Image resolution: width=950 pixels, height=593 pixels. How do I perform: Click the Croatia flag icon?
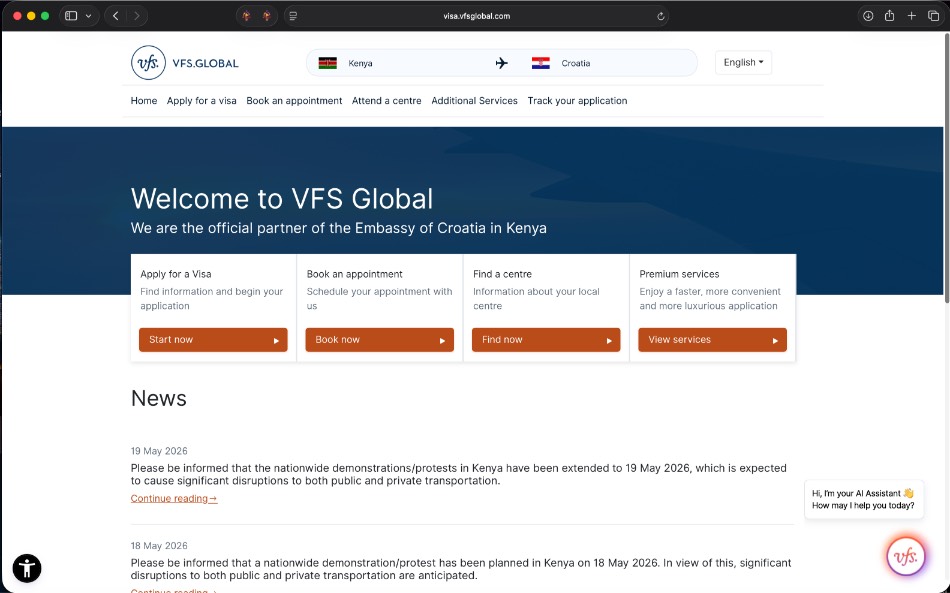(540, 63)
